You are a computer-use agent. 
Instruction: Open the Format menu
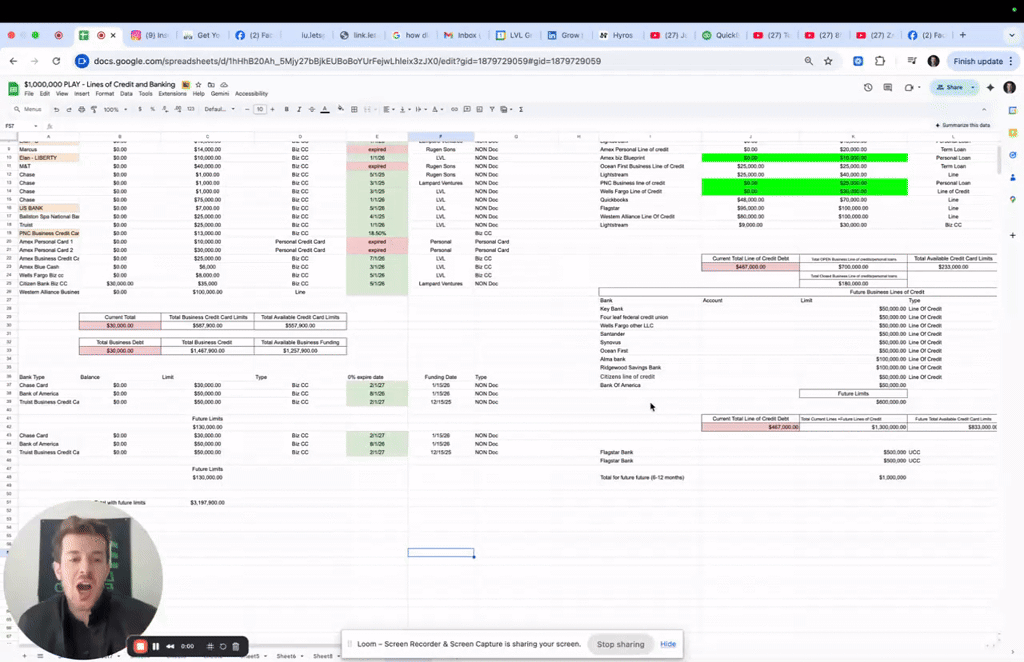[104, 94]
